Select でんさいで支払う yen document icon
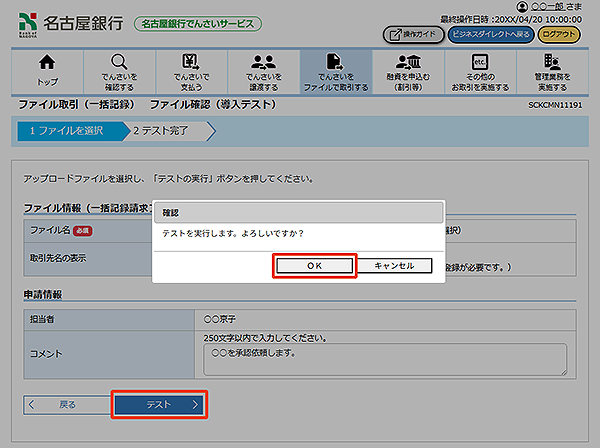This screenshot has width=600, height=448. [190, 64]
